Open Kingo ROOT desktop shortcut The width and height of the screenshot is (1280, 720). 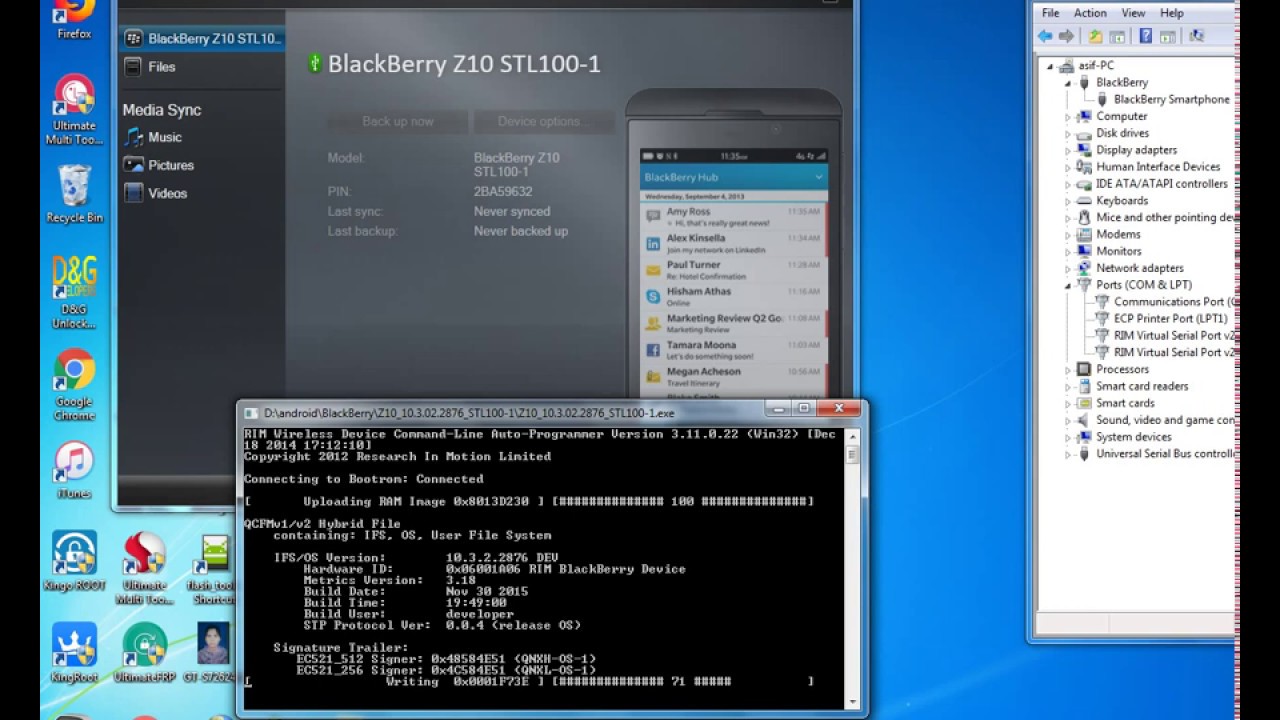(x=74, y=560)
